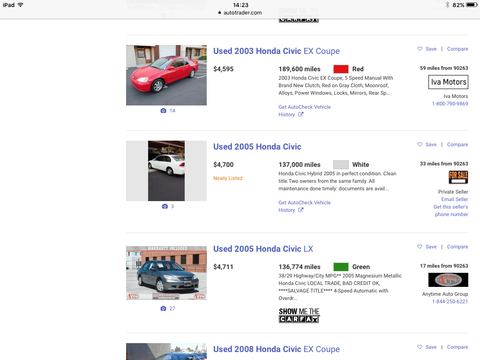Compare the 2003 Honda Civic EX Coupe
Image resolution: width=480 pixels, height=360 pixels.
click(x=457, y=49)
